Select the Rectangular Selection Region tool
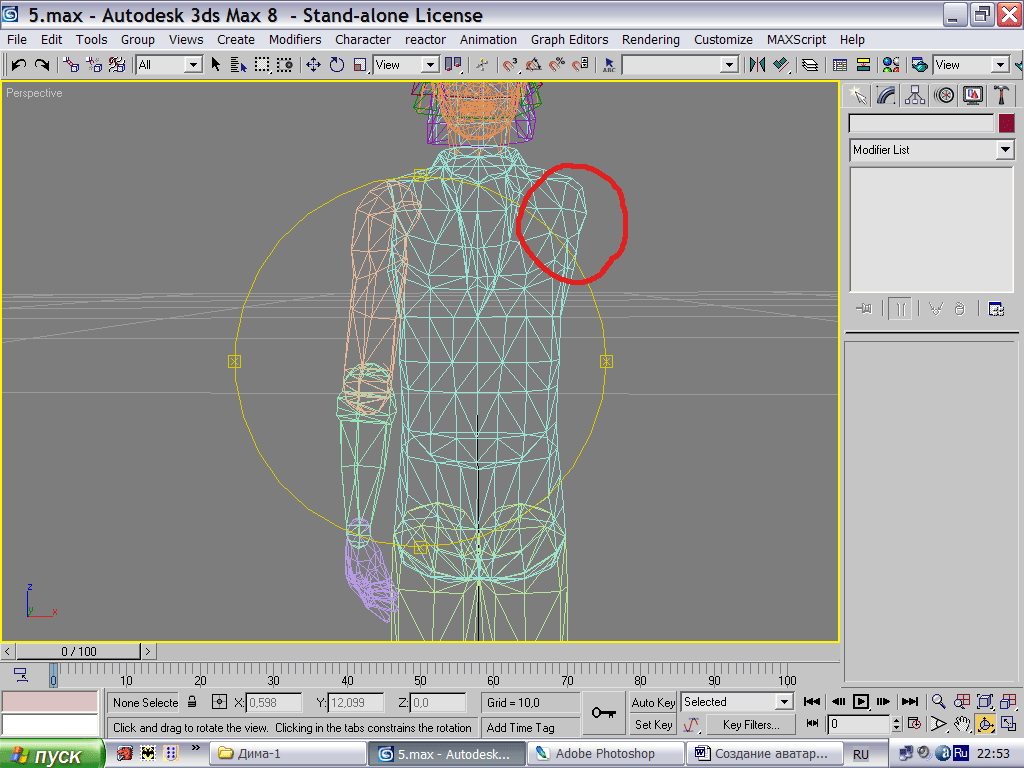1024x768 pixels. click(262, 65)
